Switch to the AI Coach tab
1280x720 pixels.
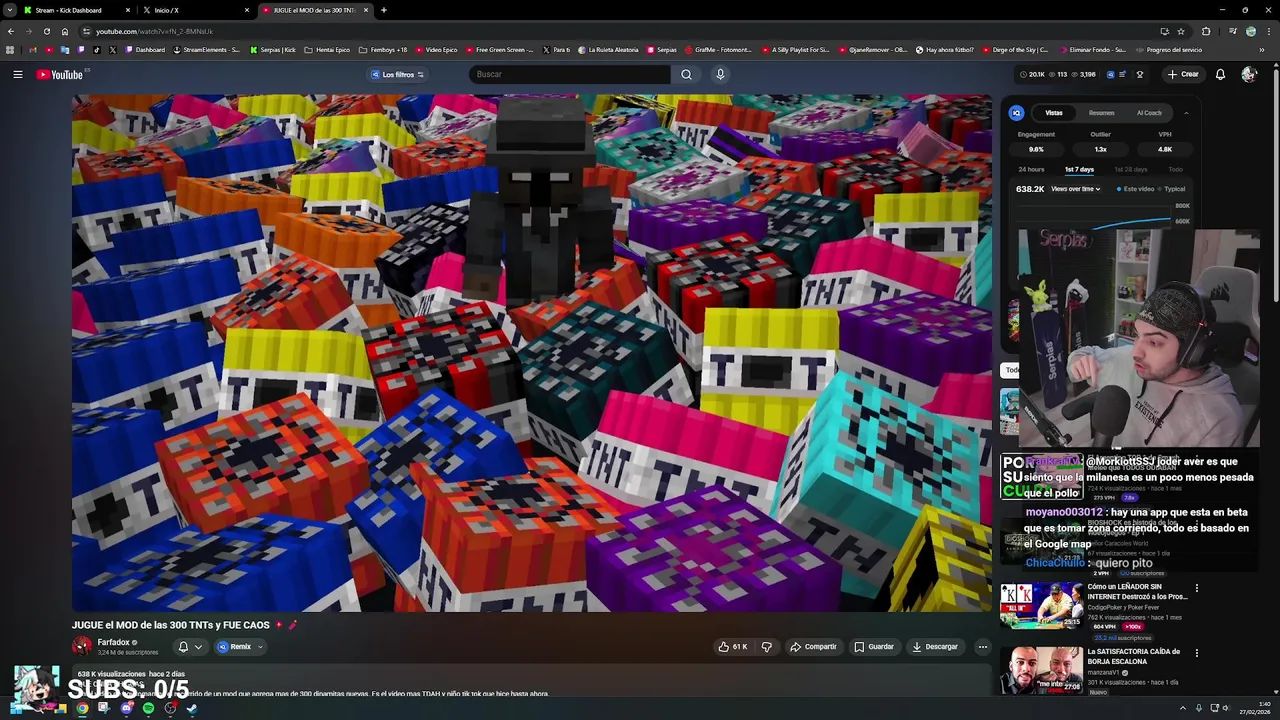(1149, 113)
